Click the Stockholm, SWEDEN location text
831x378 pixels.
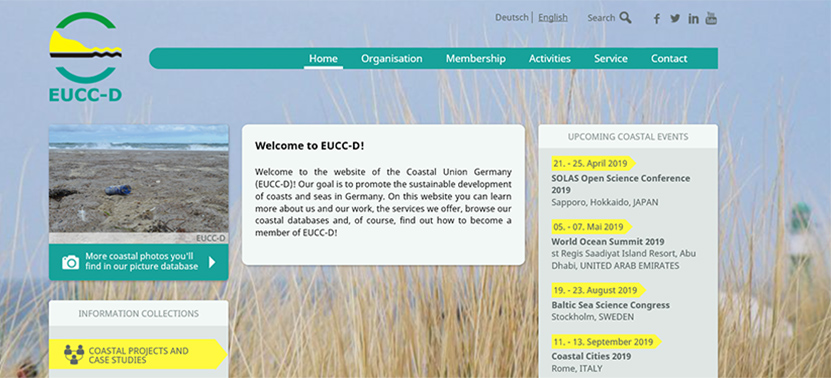593,317
